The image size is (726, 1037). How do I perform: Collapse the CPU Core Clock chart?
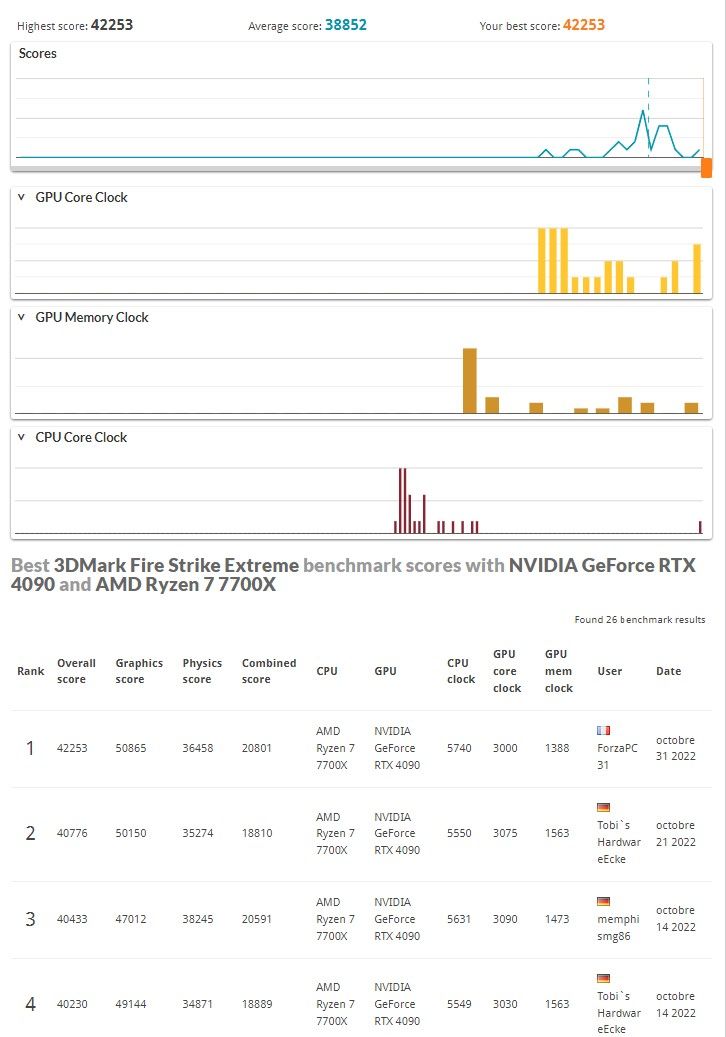21,437
